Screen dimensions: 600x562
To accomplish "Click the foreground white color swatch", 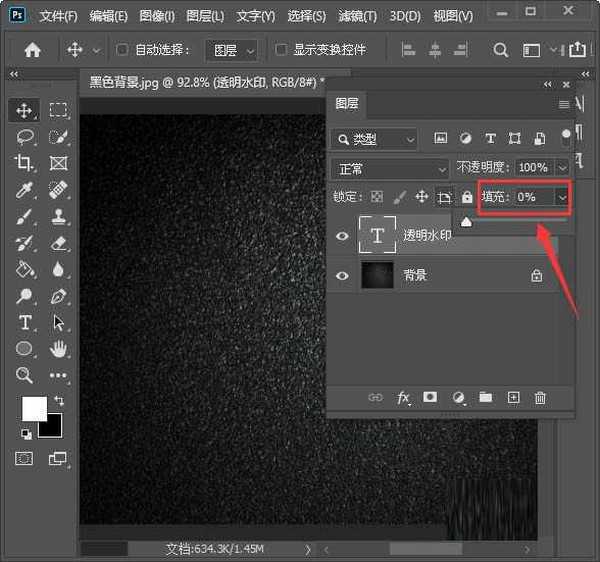I will 32,407.
